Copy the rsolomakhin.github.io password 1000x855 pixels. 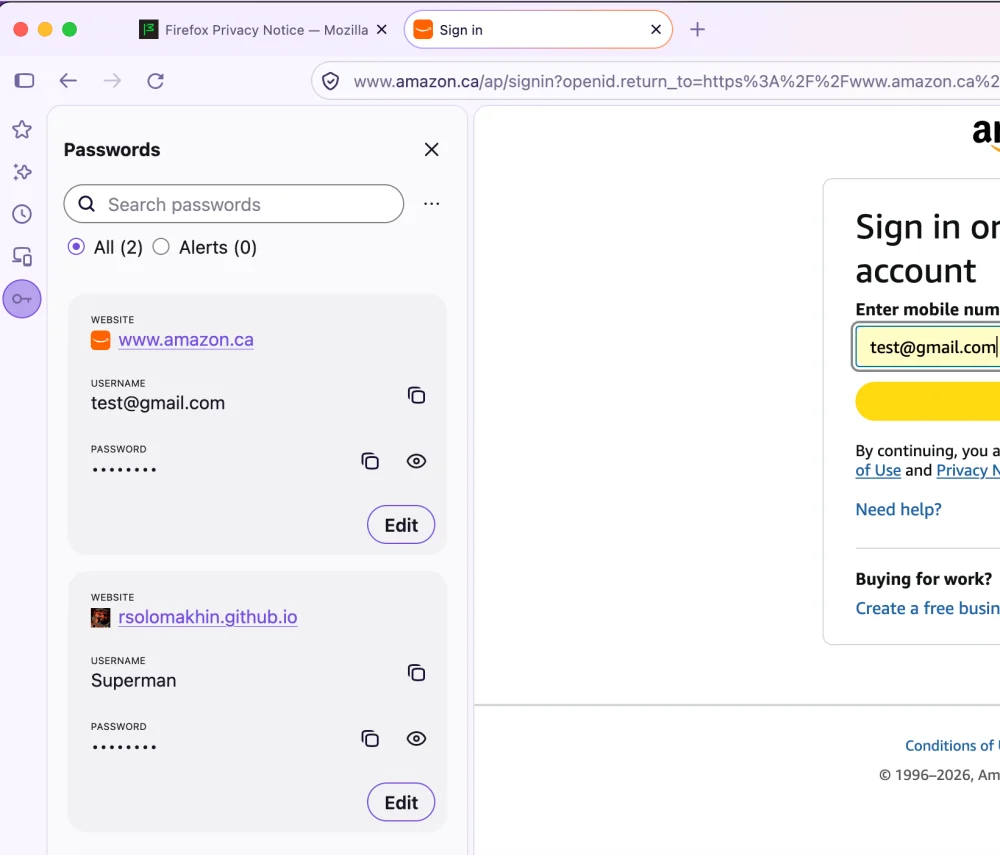pyautogui.click(x=370, y=738)
